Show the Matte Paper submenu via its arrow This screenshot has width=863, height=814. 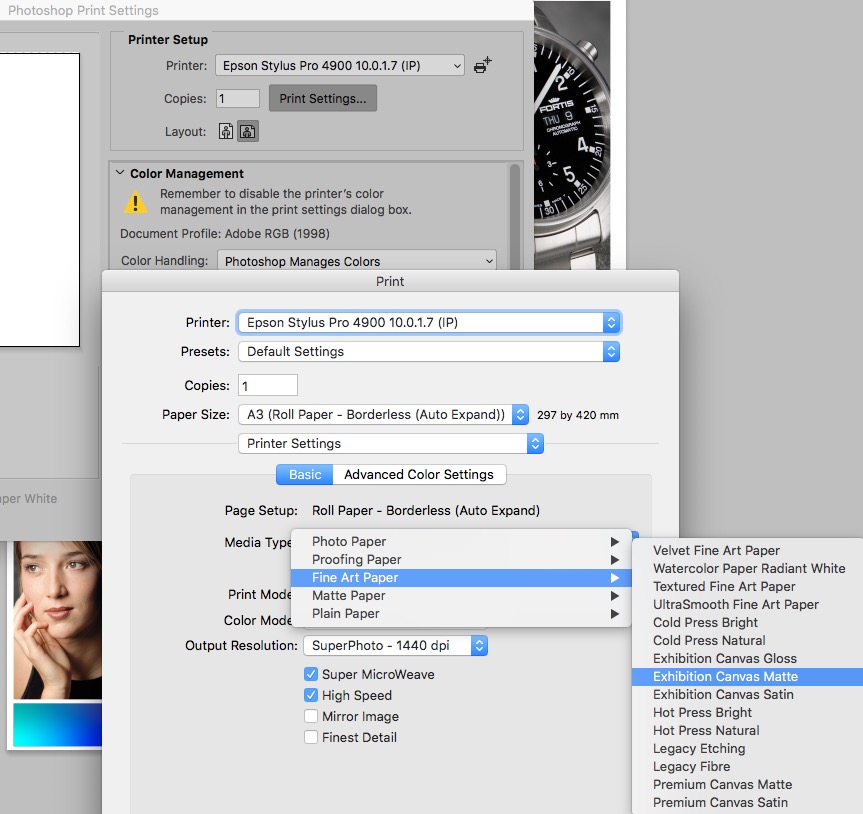coord(615,596)
